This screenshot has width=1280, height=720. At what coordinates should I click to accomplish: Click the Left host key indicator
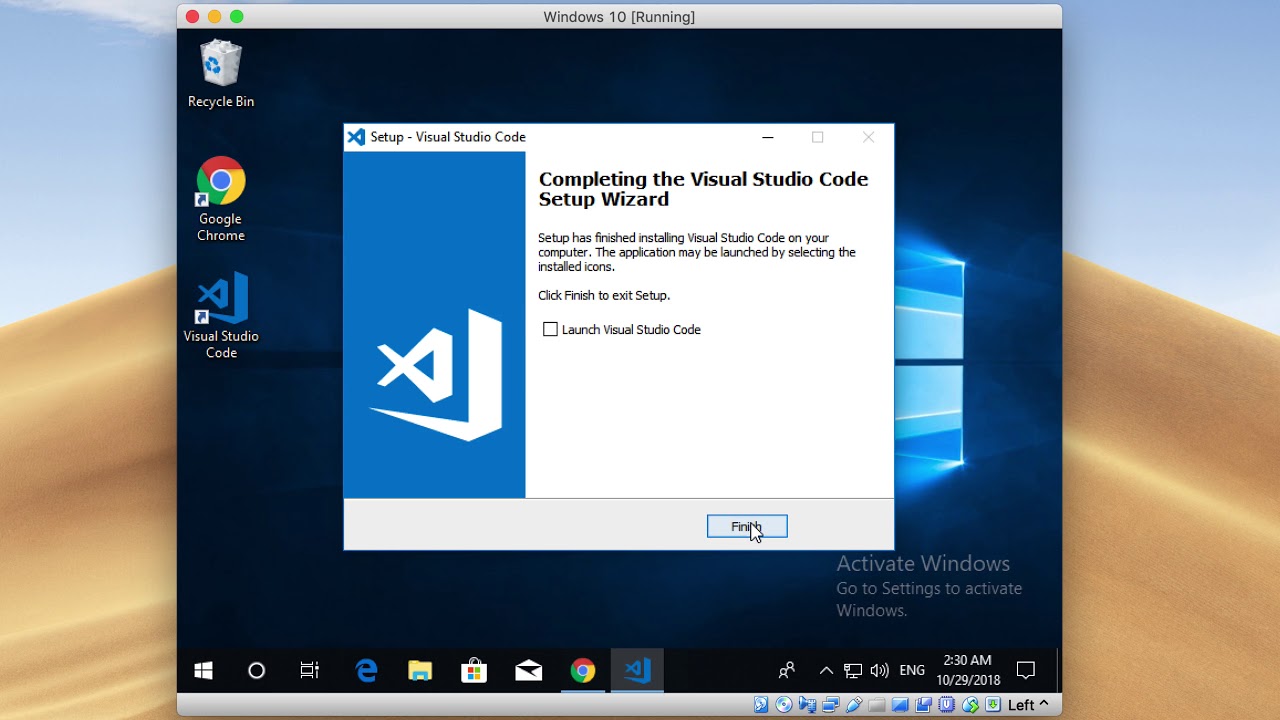pos(1028,705)
